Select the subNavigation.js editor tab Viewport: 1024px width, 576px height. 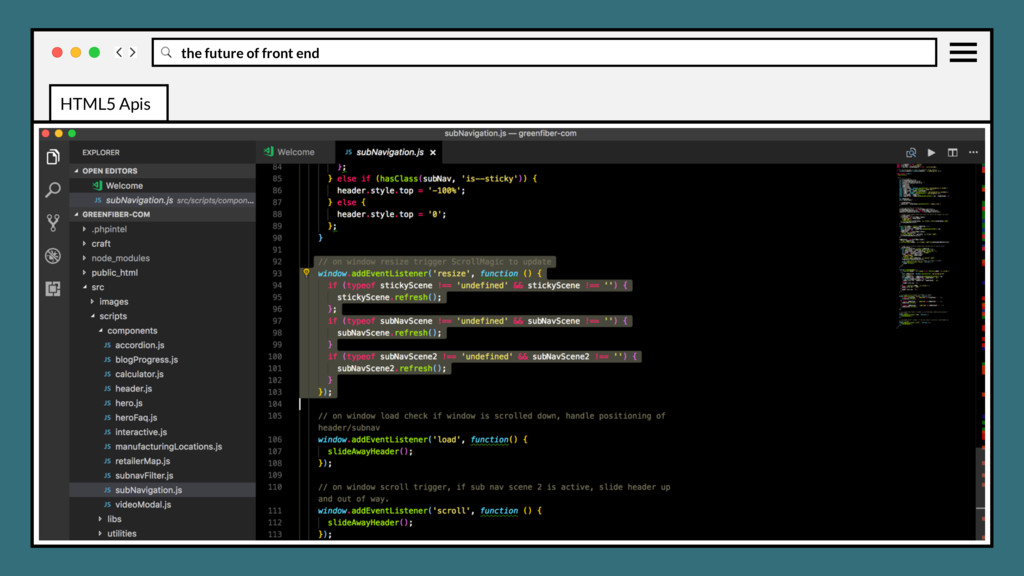click(390, 152)
